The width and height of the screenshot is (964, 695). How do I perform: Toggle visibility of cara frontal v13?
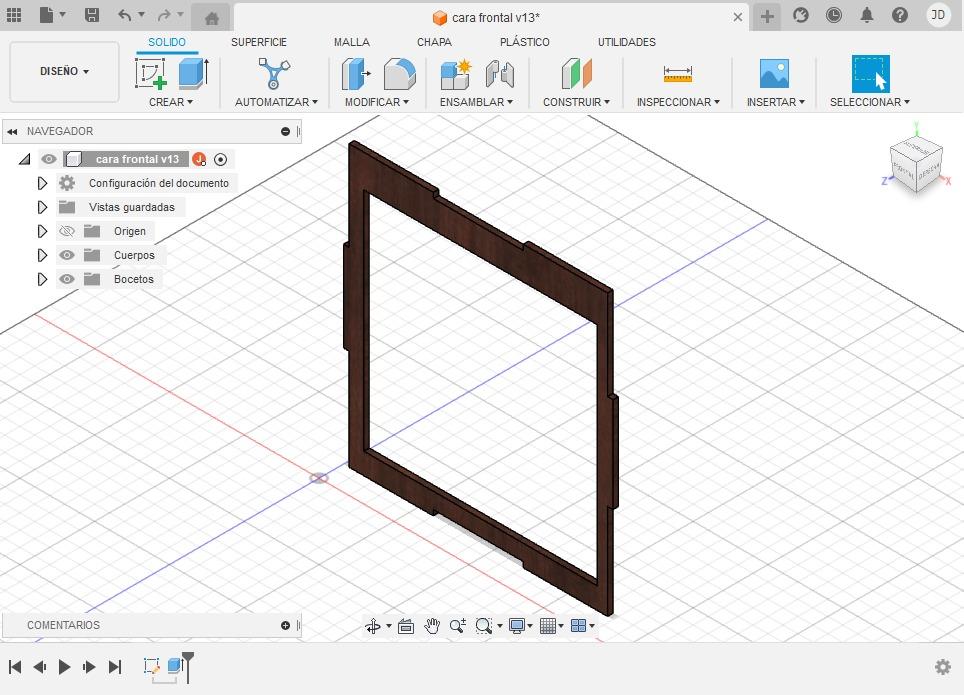[x=49, y=159]
